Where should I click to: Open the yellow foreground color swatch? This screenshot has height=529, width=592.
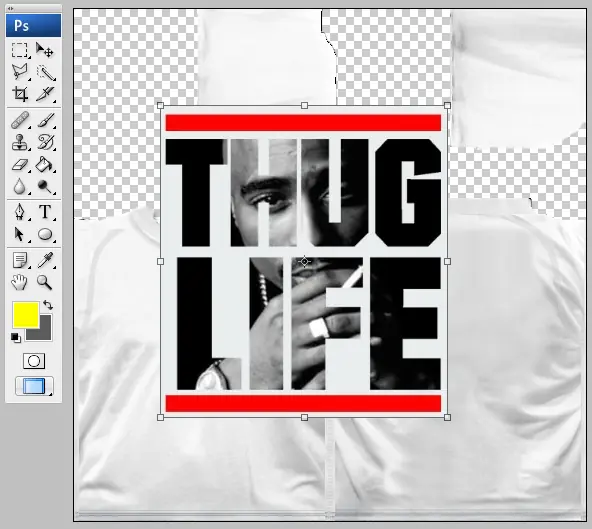(26, 315)
